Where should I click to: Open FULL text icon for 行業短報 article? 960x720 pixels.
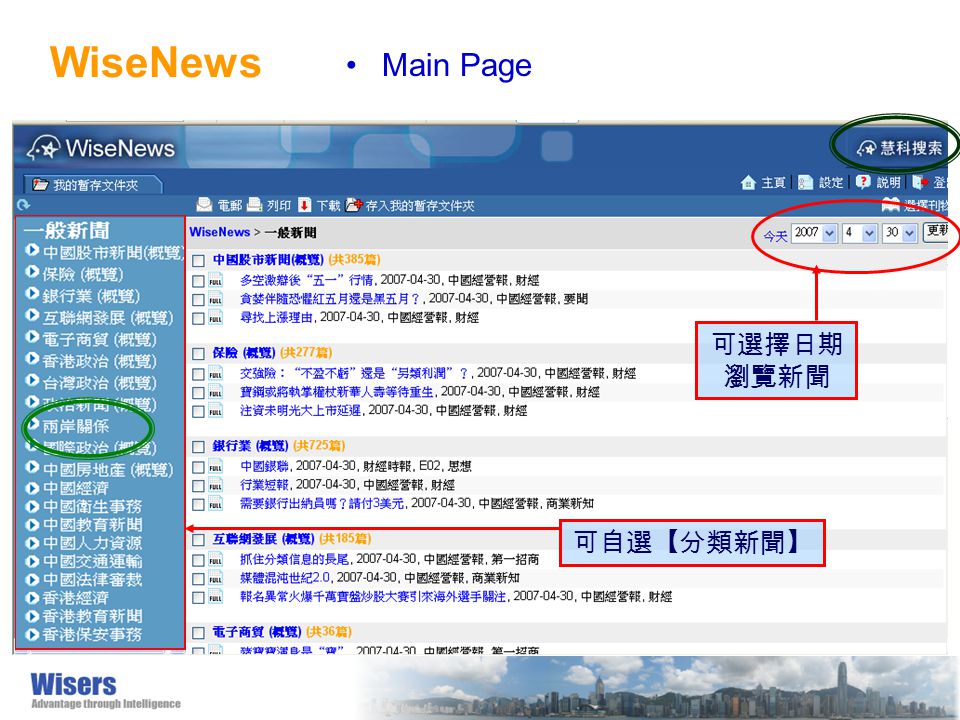point(216,486)
